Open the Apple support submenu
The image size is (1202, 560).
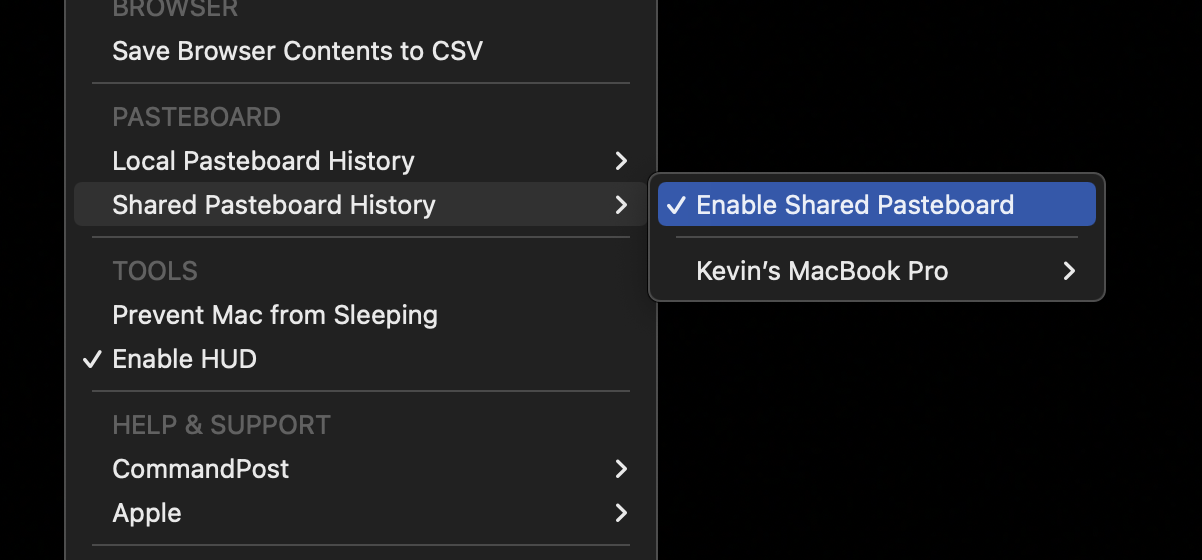[361, 513]
